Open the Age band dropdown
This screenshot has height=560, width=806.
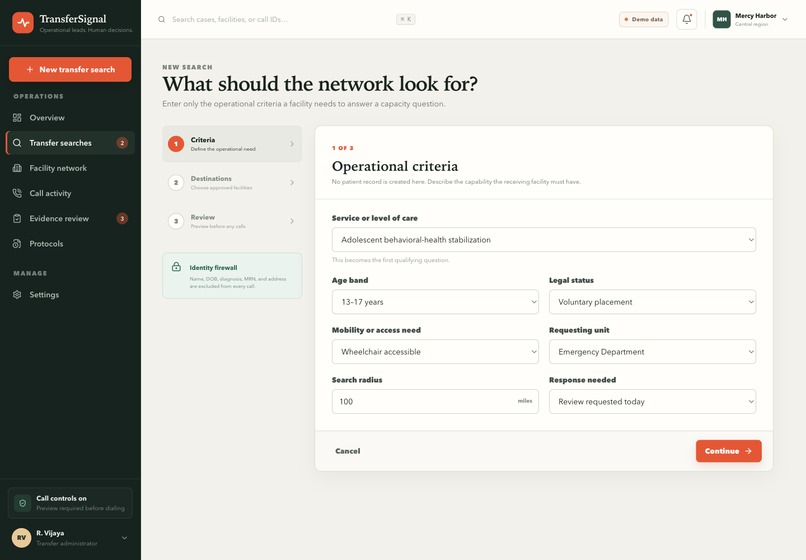[x=435, y=302]
